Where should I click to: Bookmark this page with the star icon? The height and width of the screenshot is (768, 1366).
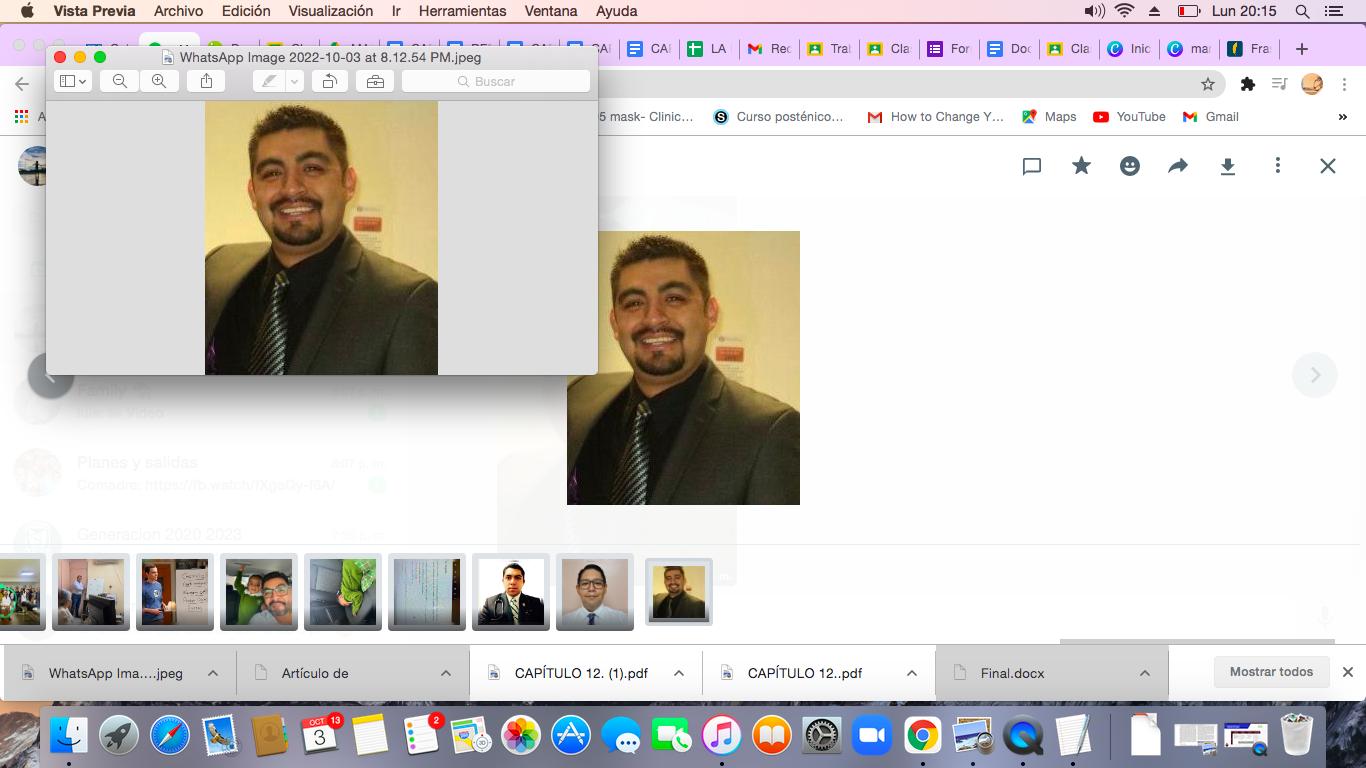[x=1208, y=84]
